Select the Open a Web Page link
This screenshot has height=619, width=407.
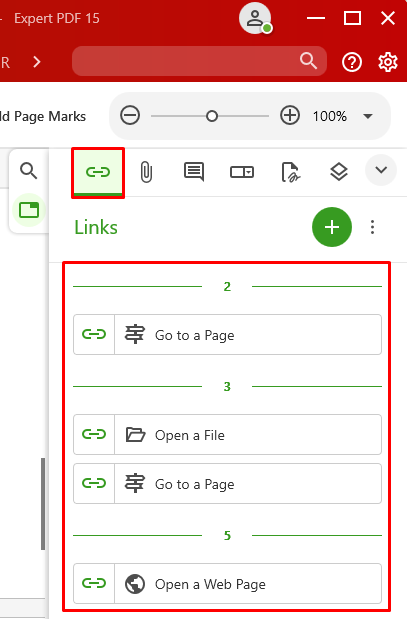tap(227, 583)
